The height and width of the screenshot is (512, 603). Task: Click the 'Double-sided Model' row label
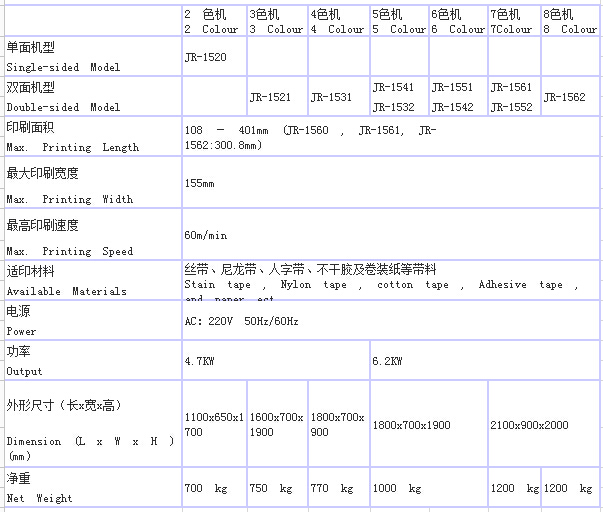63,107
